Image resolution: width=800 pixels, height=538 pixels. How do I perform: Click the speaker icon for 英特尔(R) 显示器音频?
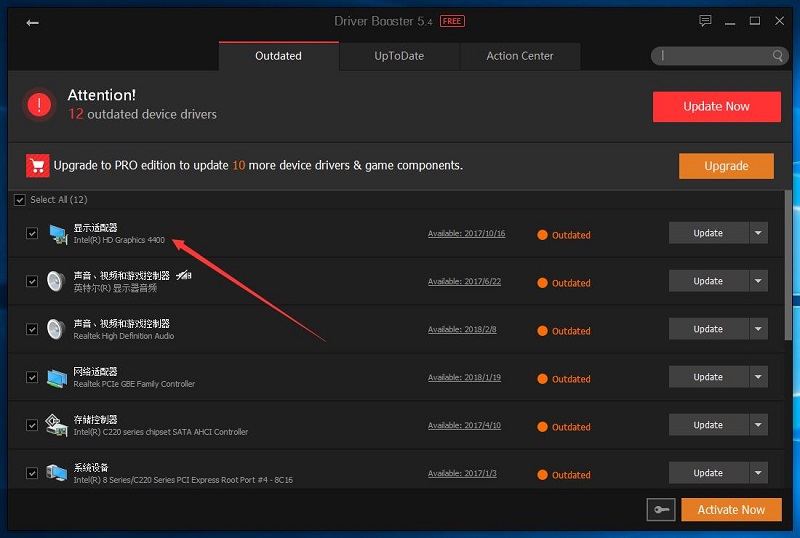[x=56, y=281]
